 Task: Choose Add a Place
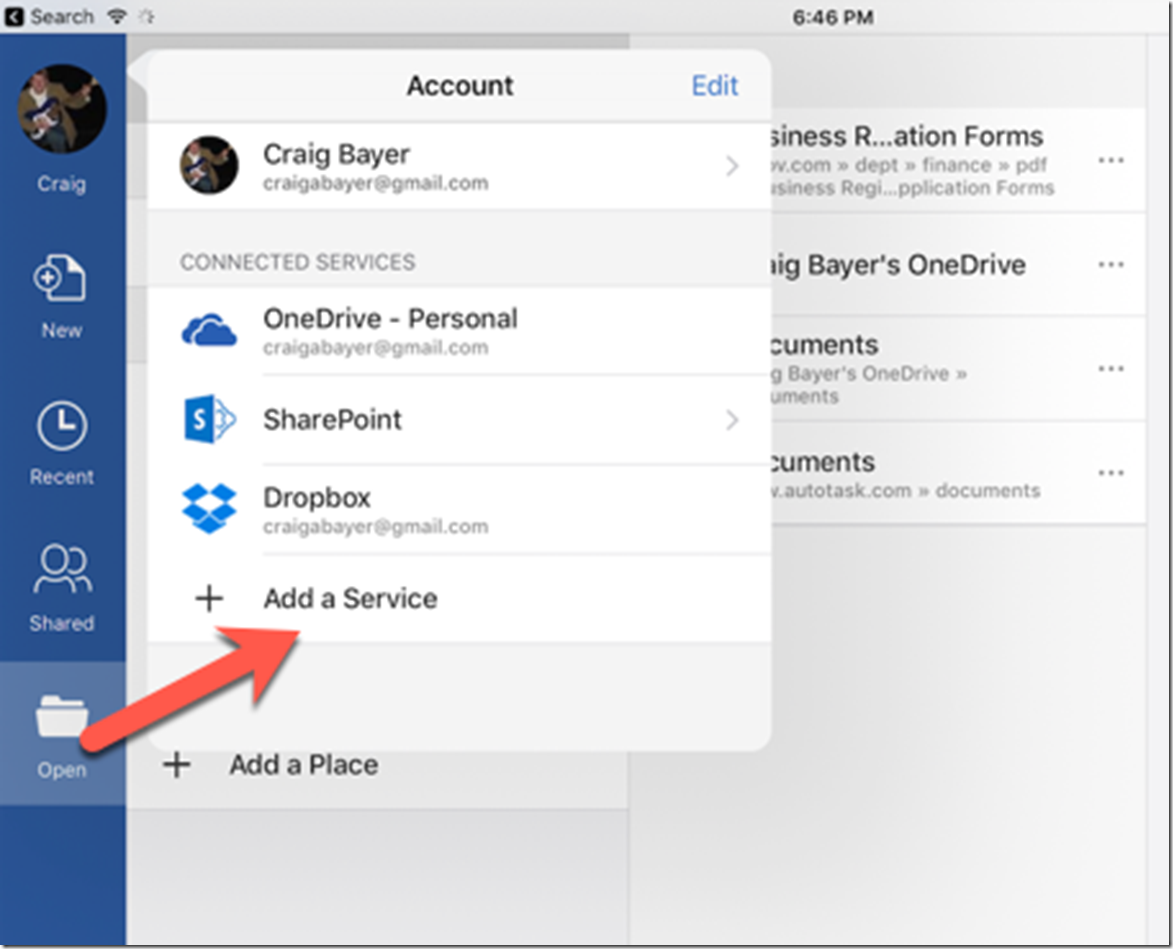pos(303,764)
